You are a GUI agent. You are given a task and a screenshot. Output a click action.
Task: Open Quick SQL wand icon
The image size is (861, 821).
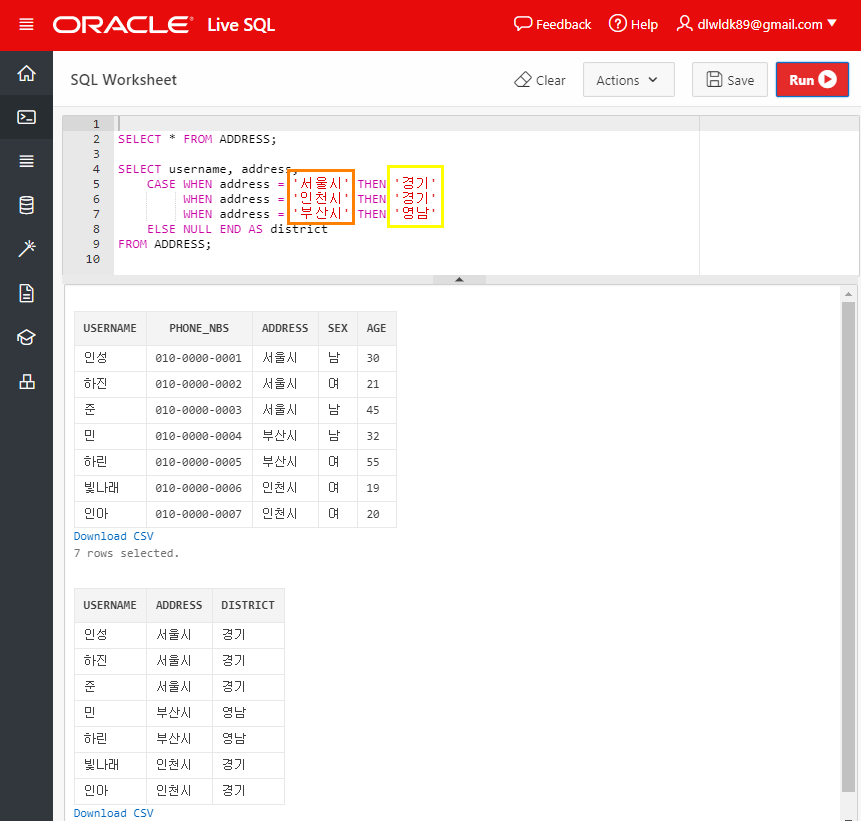point(26,249)
